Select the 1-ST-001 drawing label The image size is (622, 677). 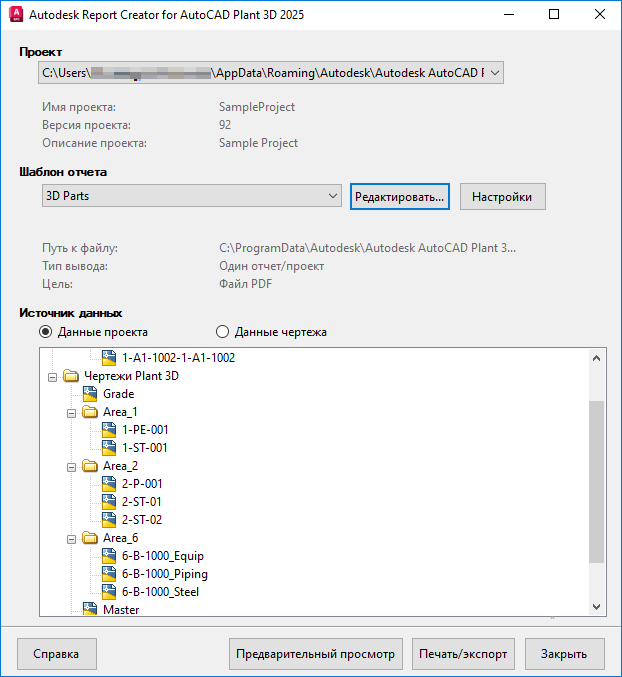pos(144,448)
